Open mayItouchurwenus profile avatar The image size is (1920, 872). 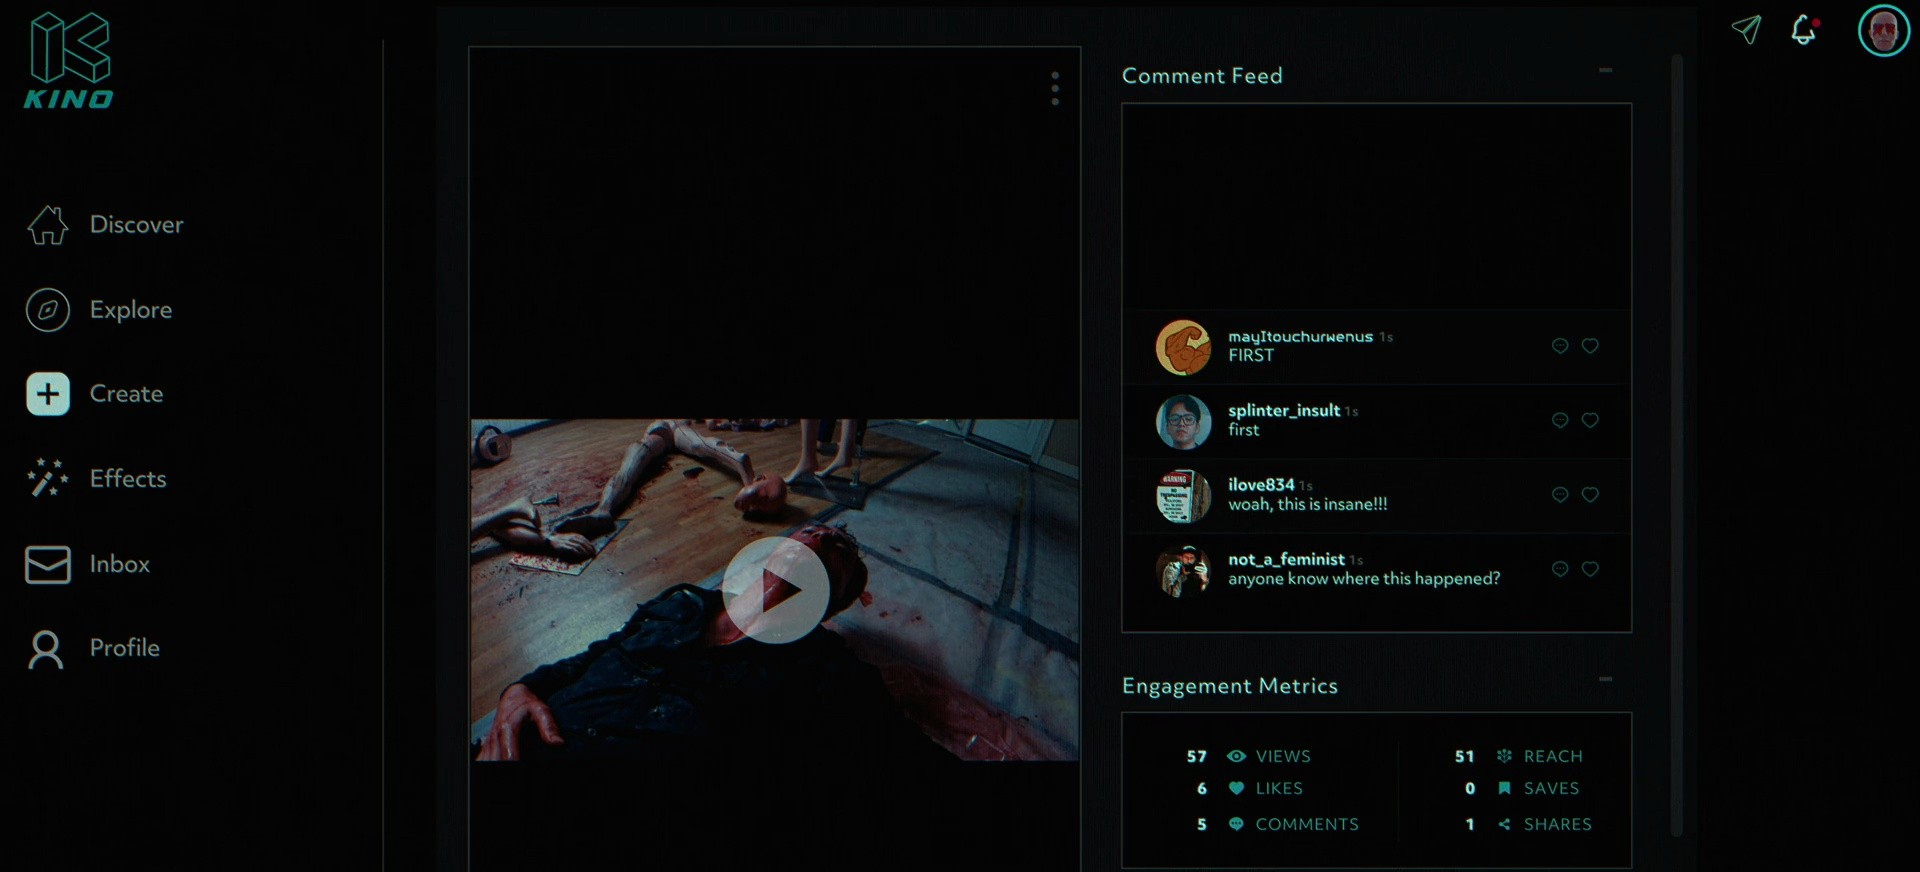click(x=1184, y=347)
